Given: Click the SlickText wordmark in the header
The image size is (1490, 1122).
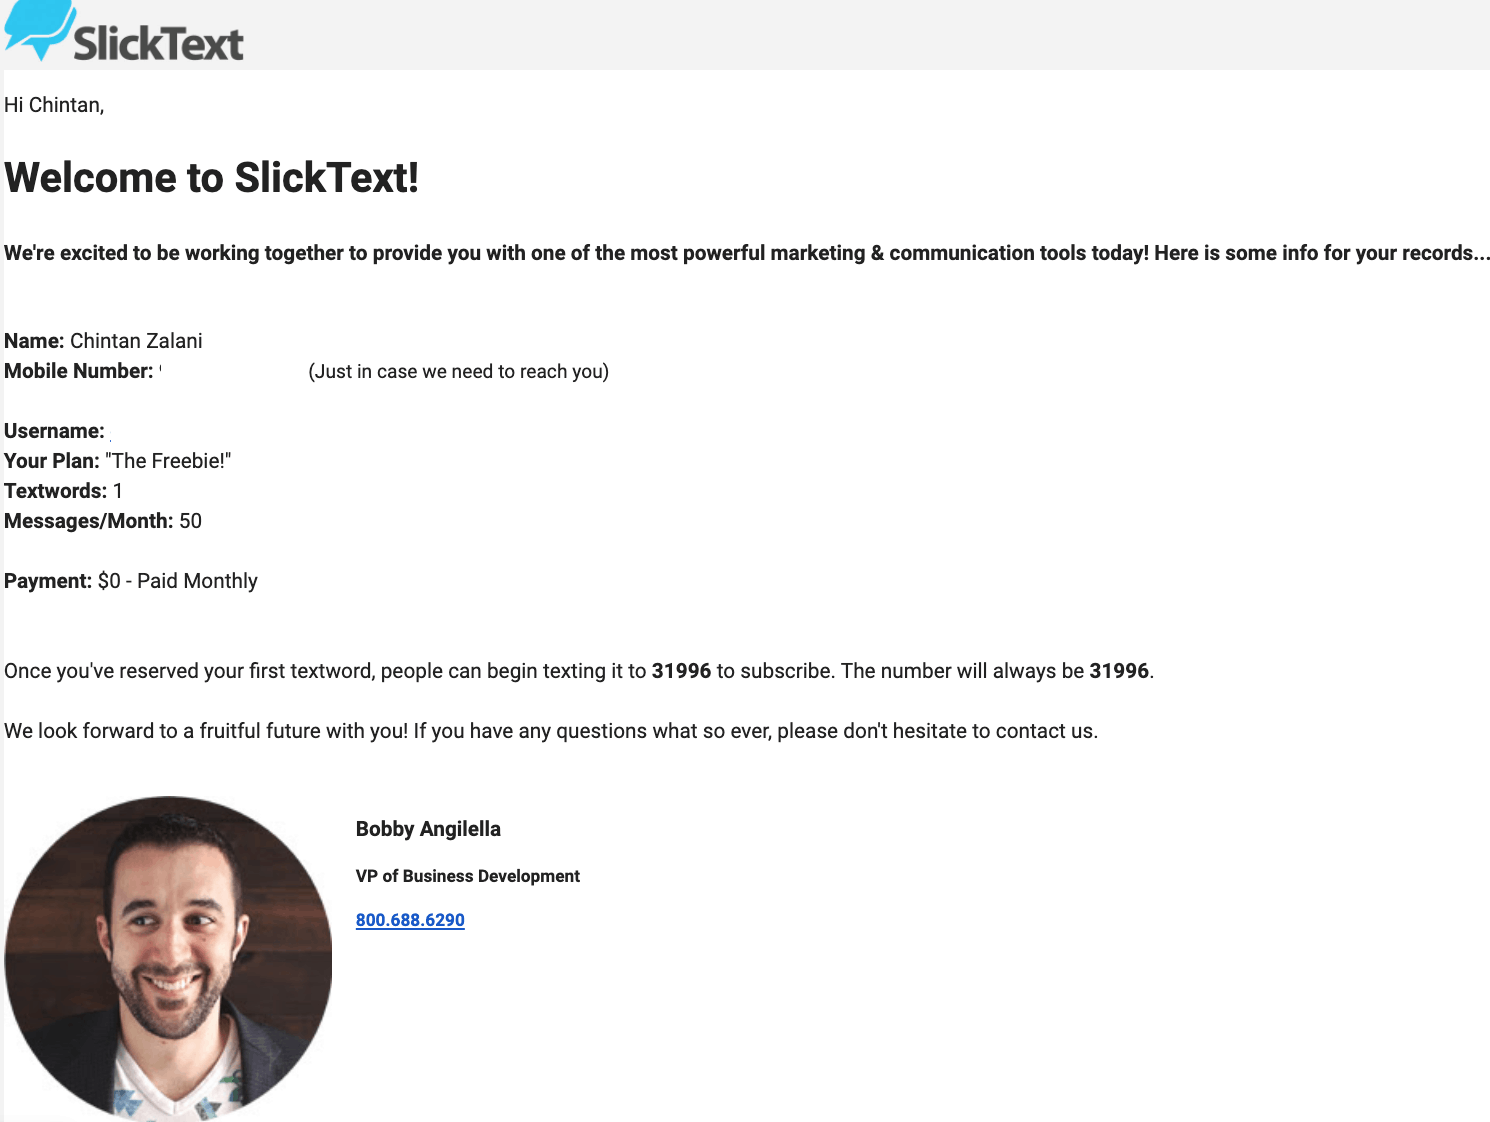Looking at the screenshot, I should [158, 44].
